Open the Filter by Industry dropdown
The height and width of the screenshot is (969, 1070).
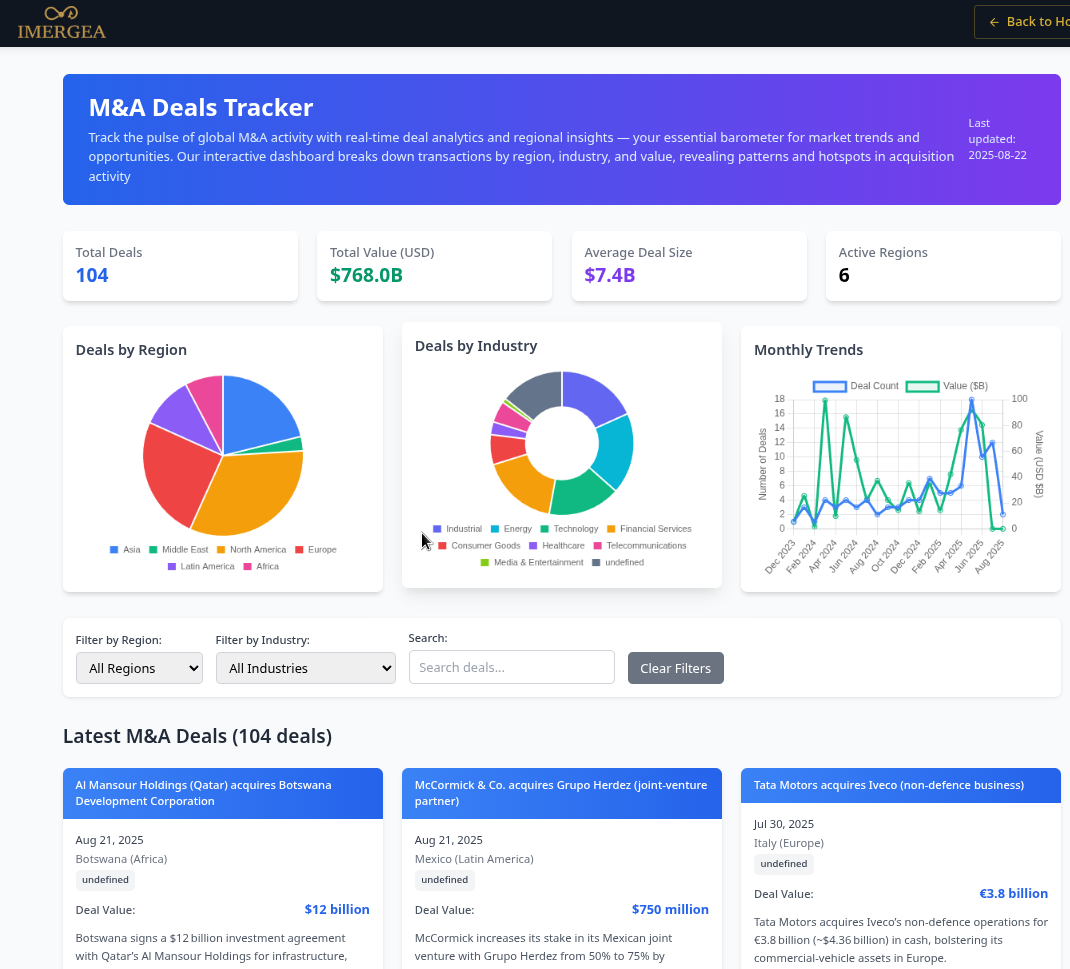[306, 667]
